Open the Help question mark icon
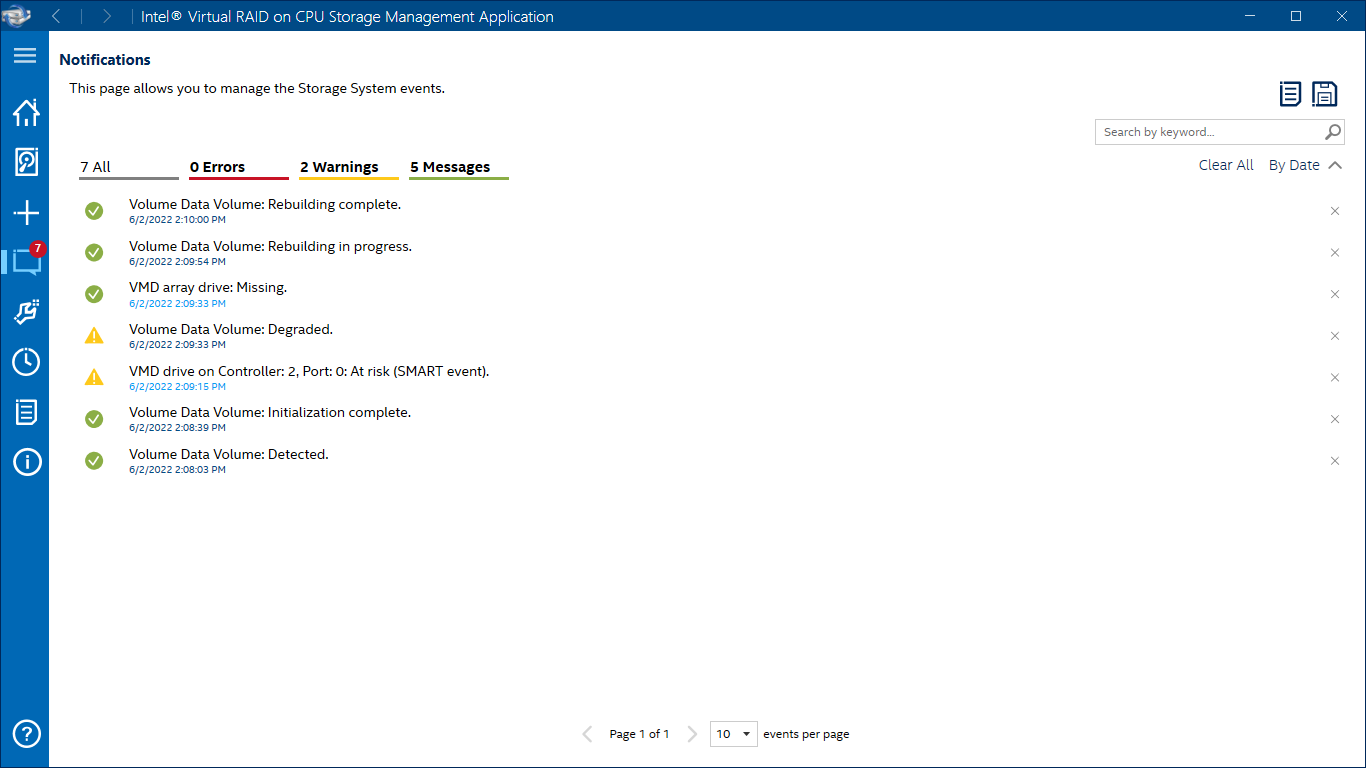Screen dimensions: 1366x768 coord(26,733)
